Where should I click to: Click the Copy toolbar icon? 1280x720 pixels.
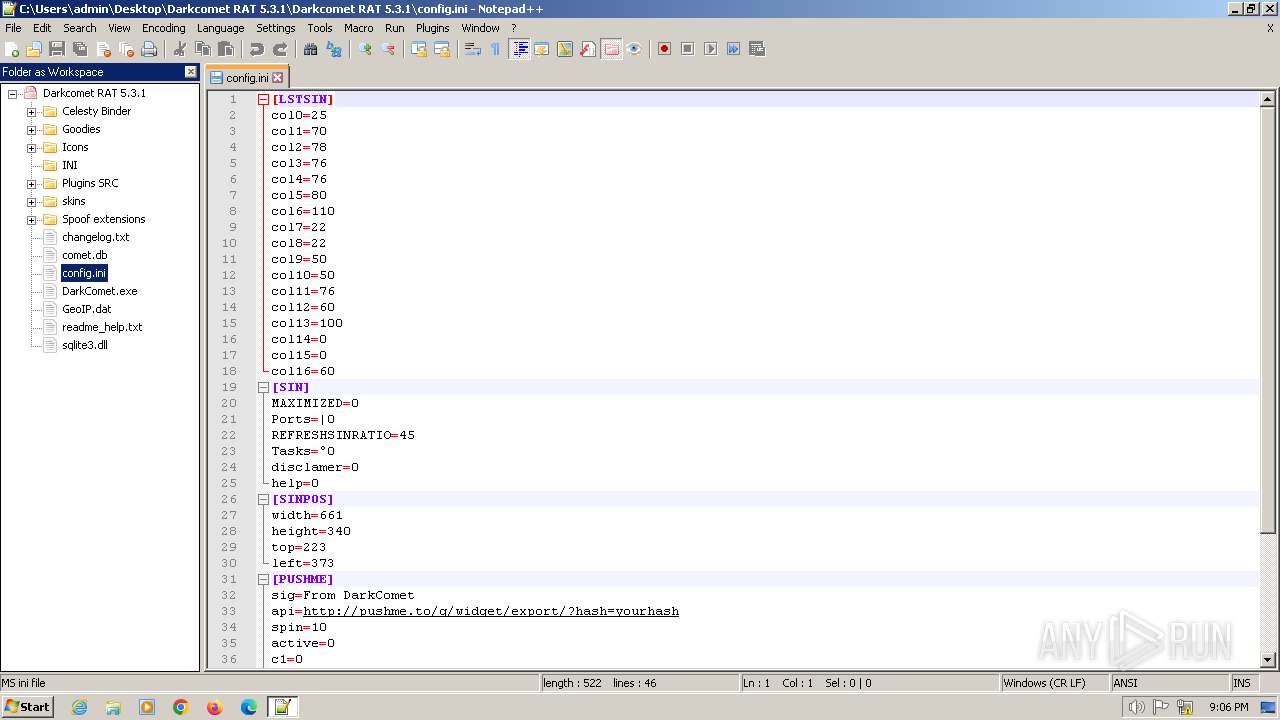pos(203,49)
